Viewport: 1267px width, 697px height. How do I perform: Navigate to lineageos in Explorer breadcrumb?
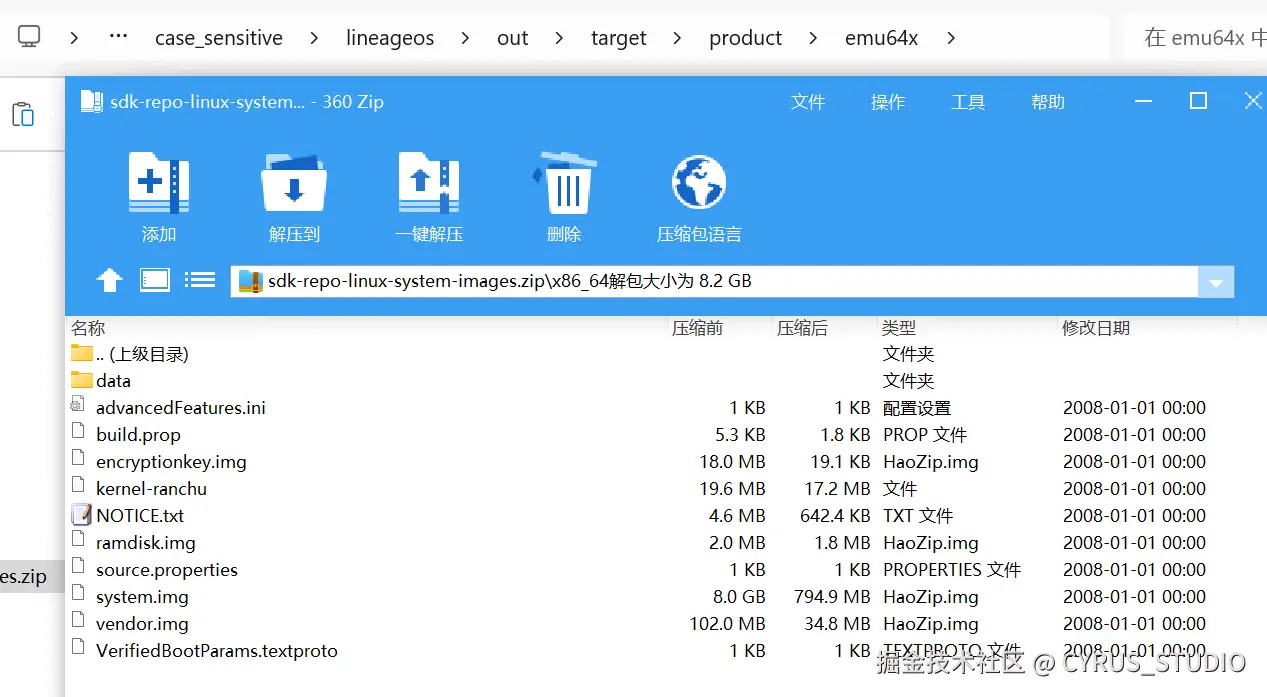pyautogui.click(x=390, y=38)
